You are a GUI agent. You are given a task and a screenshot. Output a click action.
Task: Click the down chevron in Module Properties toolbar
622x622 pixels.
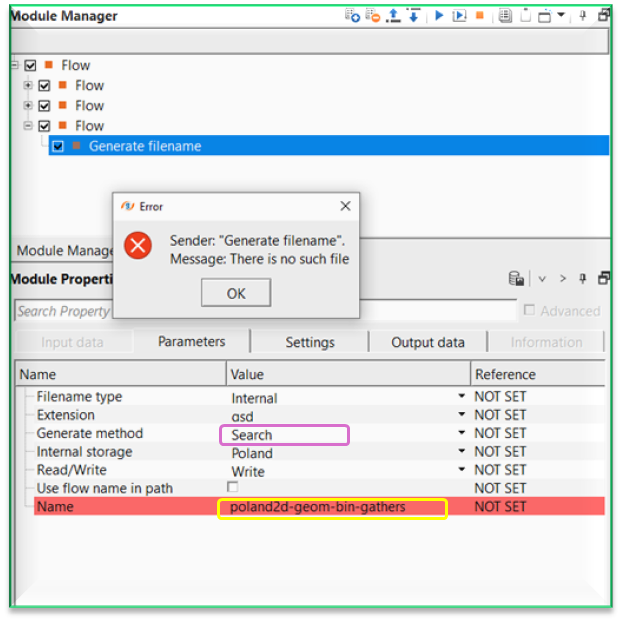point(542,279)
